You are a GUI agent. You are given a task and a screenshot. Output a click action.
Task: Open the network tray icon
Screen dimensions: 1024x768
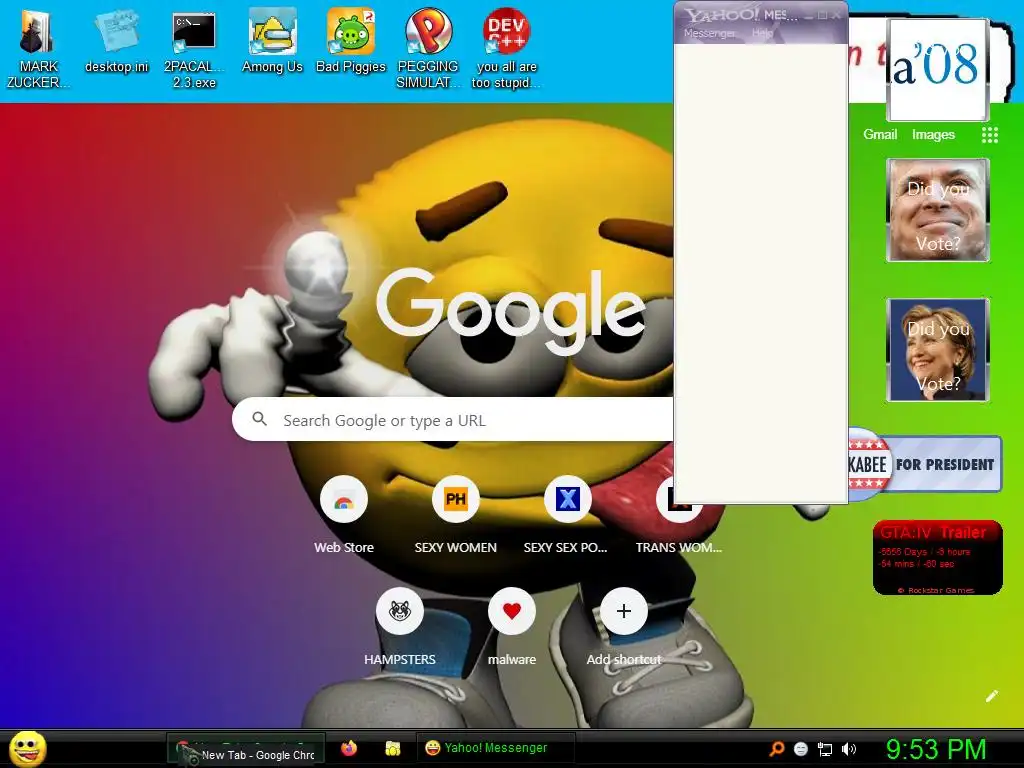pyautogui.click(x=825, y=749)
